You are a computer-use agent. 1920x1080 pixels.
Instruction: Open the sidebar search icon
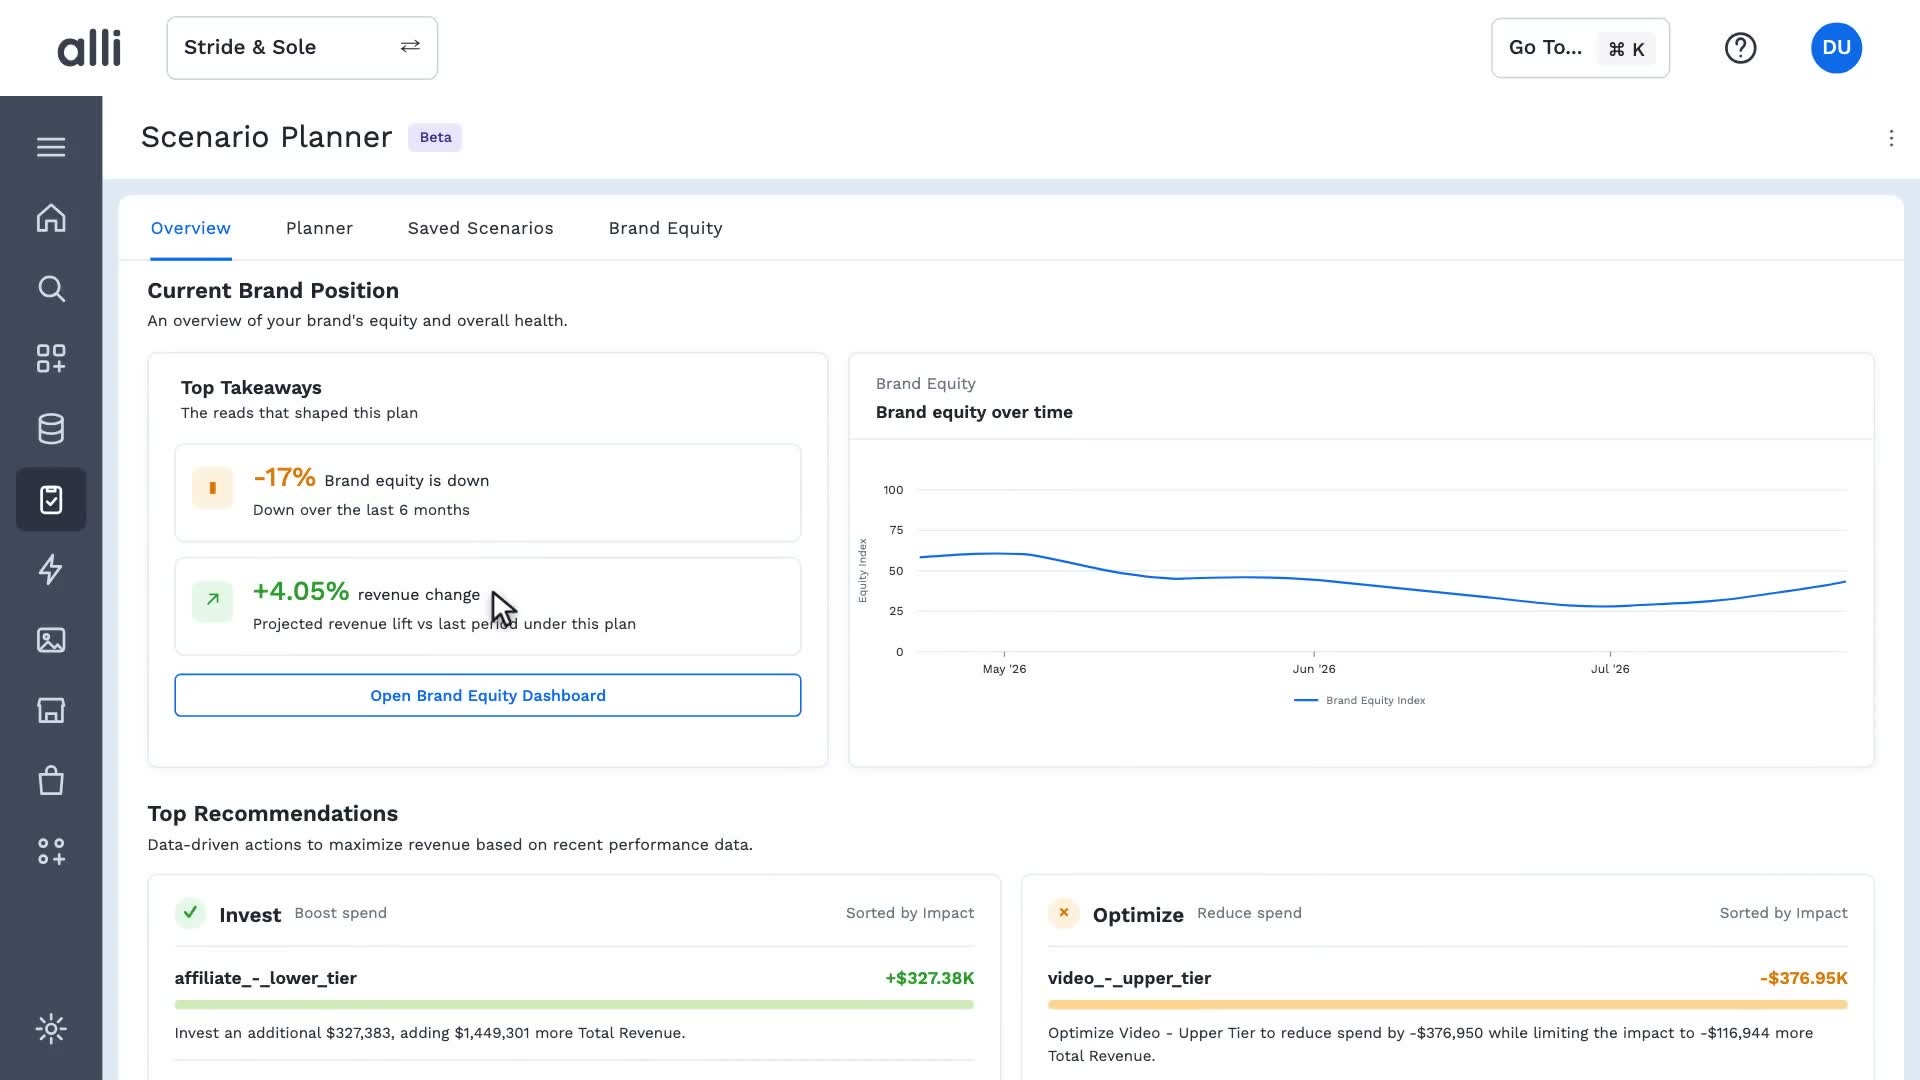51,289
